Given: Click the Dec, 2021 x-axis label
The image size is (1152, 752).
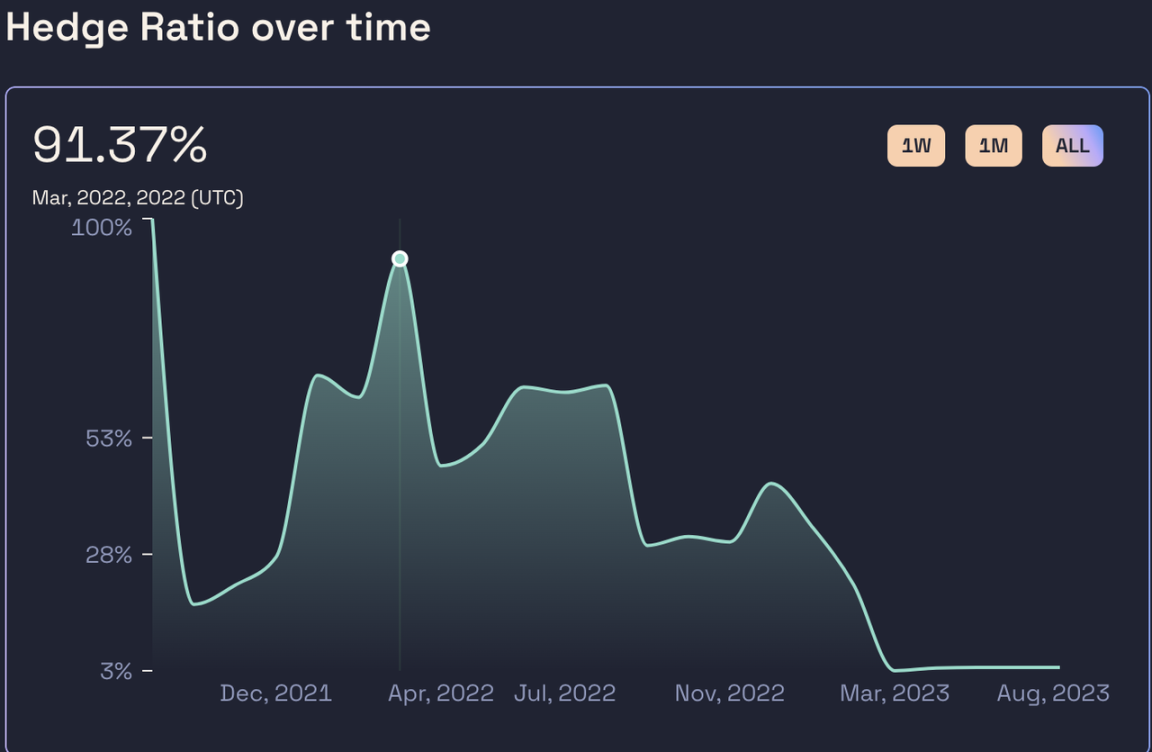Looking at the screenshot, I should pos(275,693).
